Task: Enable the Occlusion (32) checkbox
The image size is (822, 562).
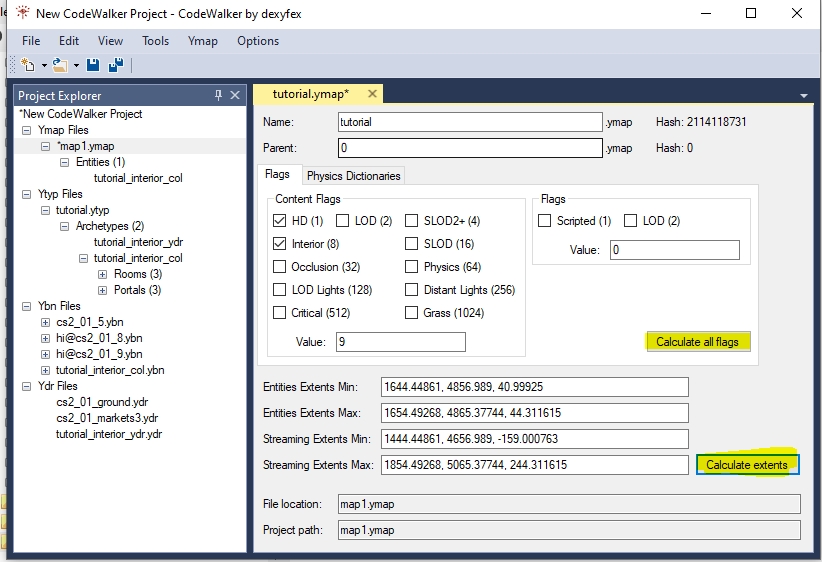Action: [280, 267]
